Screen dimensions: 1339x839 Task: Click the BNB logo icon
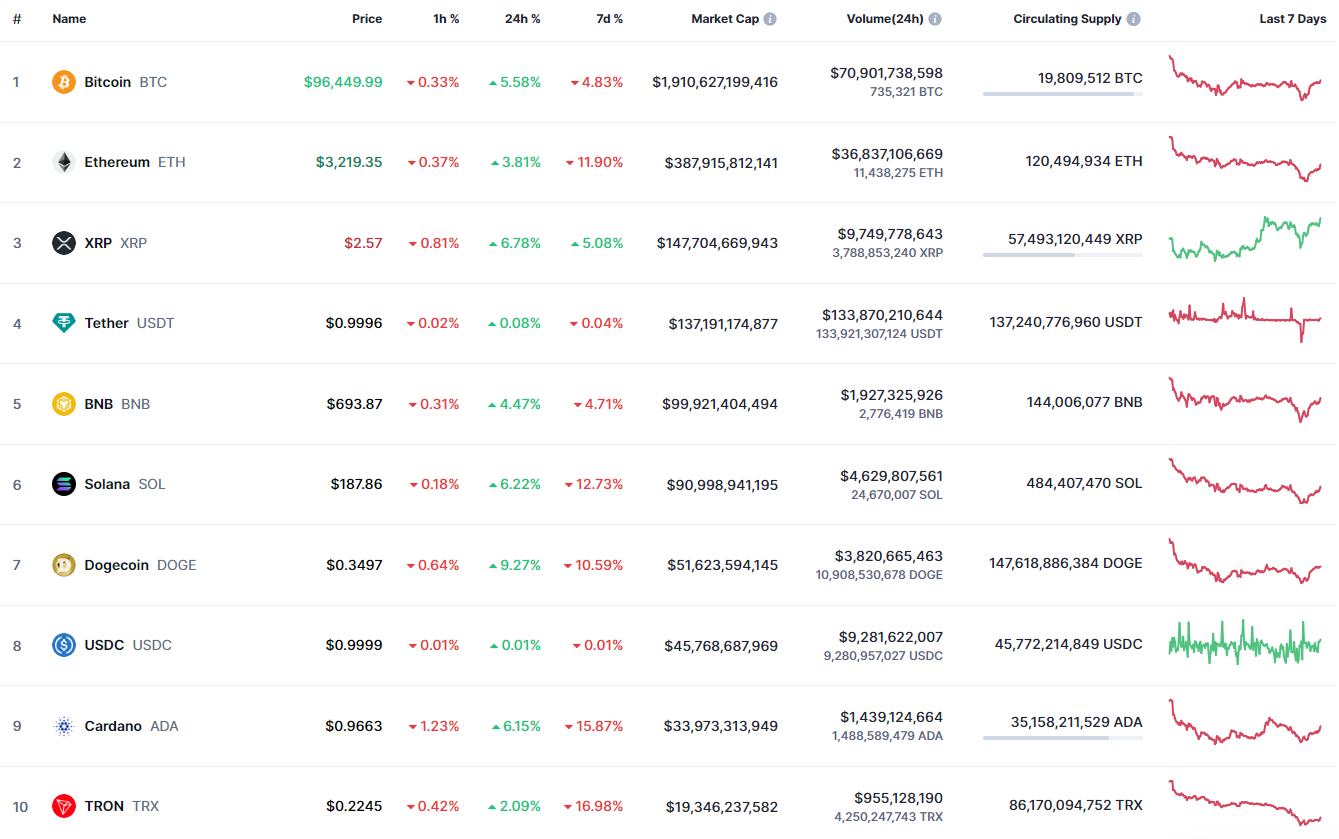[64, 404]
